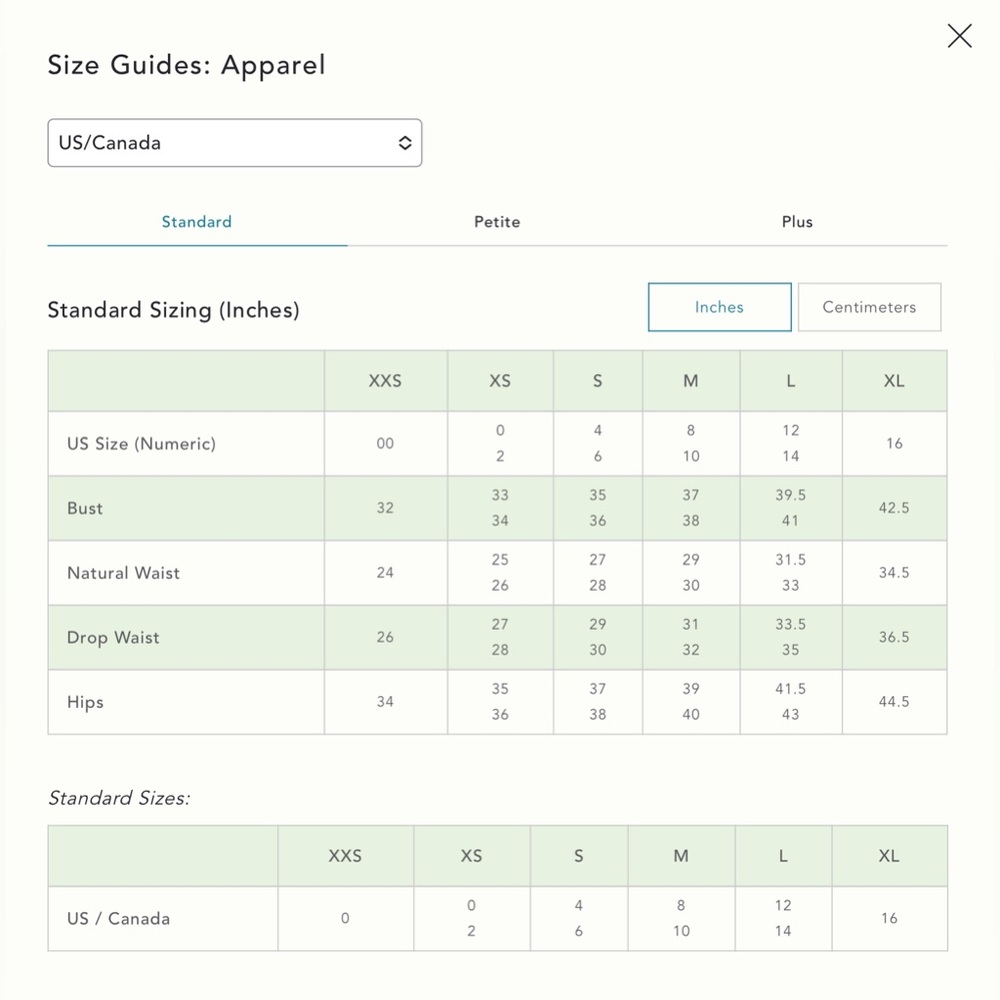Click the 00 numeric size cell
The height and width of the screenshot is (1000, 1000).
(385, 443)
